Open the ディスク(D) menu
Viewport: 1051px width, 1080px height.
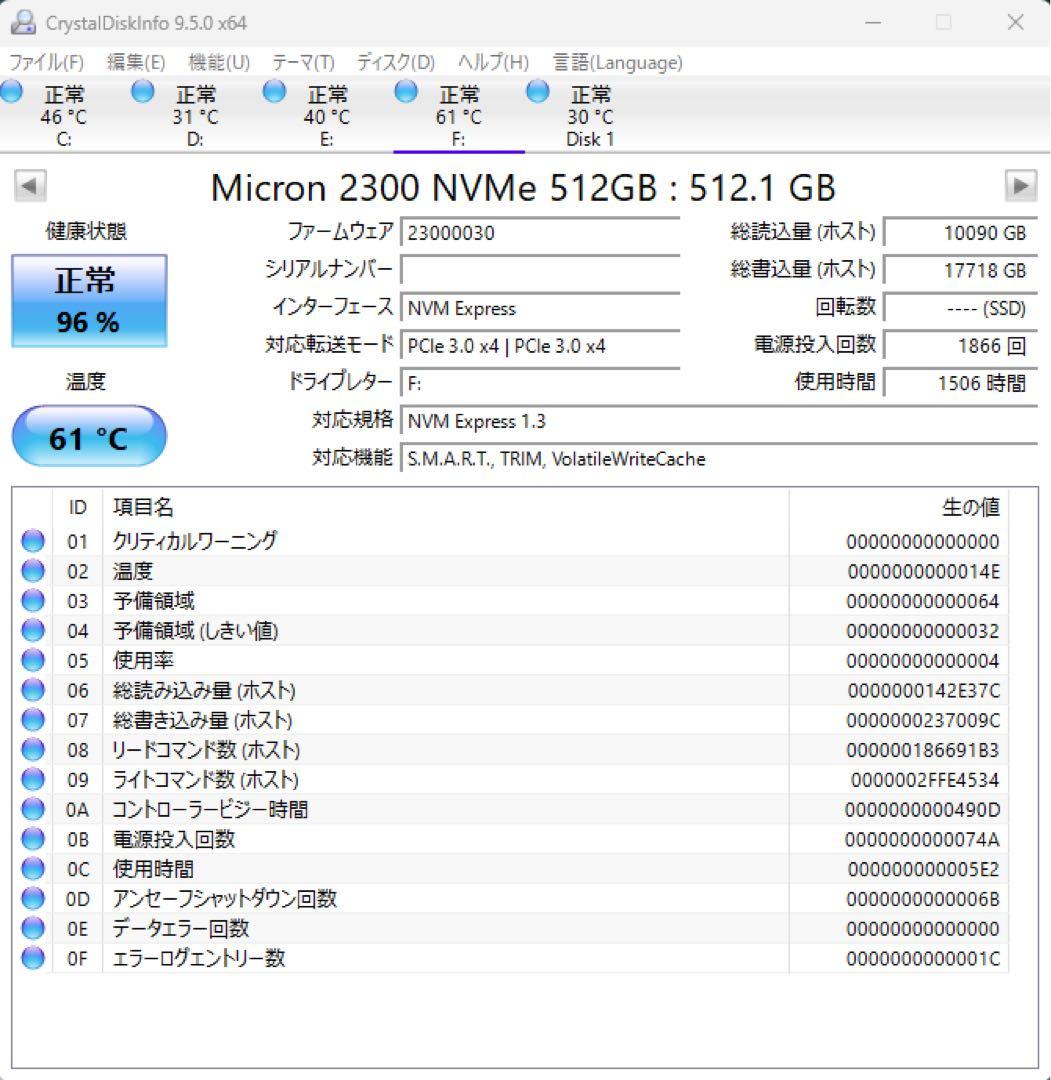395,62
